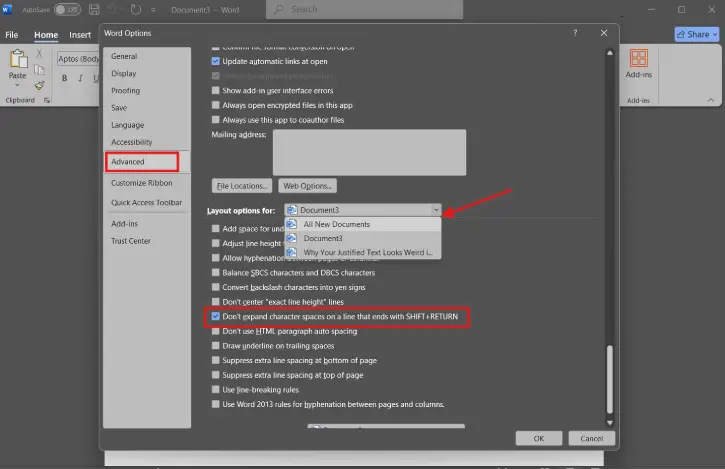
Task: Click the Search magnifier icon in title bar
Action: 278,9
